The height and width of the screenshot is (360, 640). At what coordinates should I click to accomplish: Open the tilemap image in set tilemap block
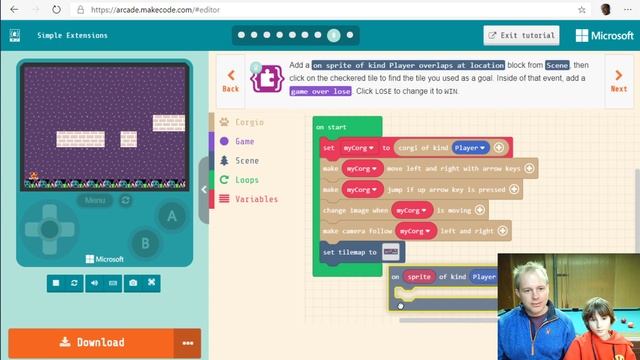click(x=391, y=252)
